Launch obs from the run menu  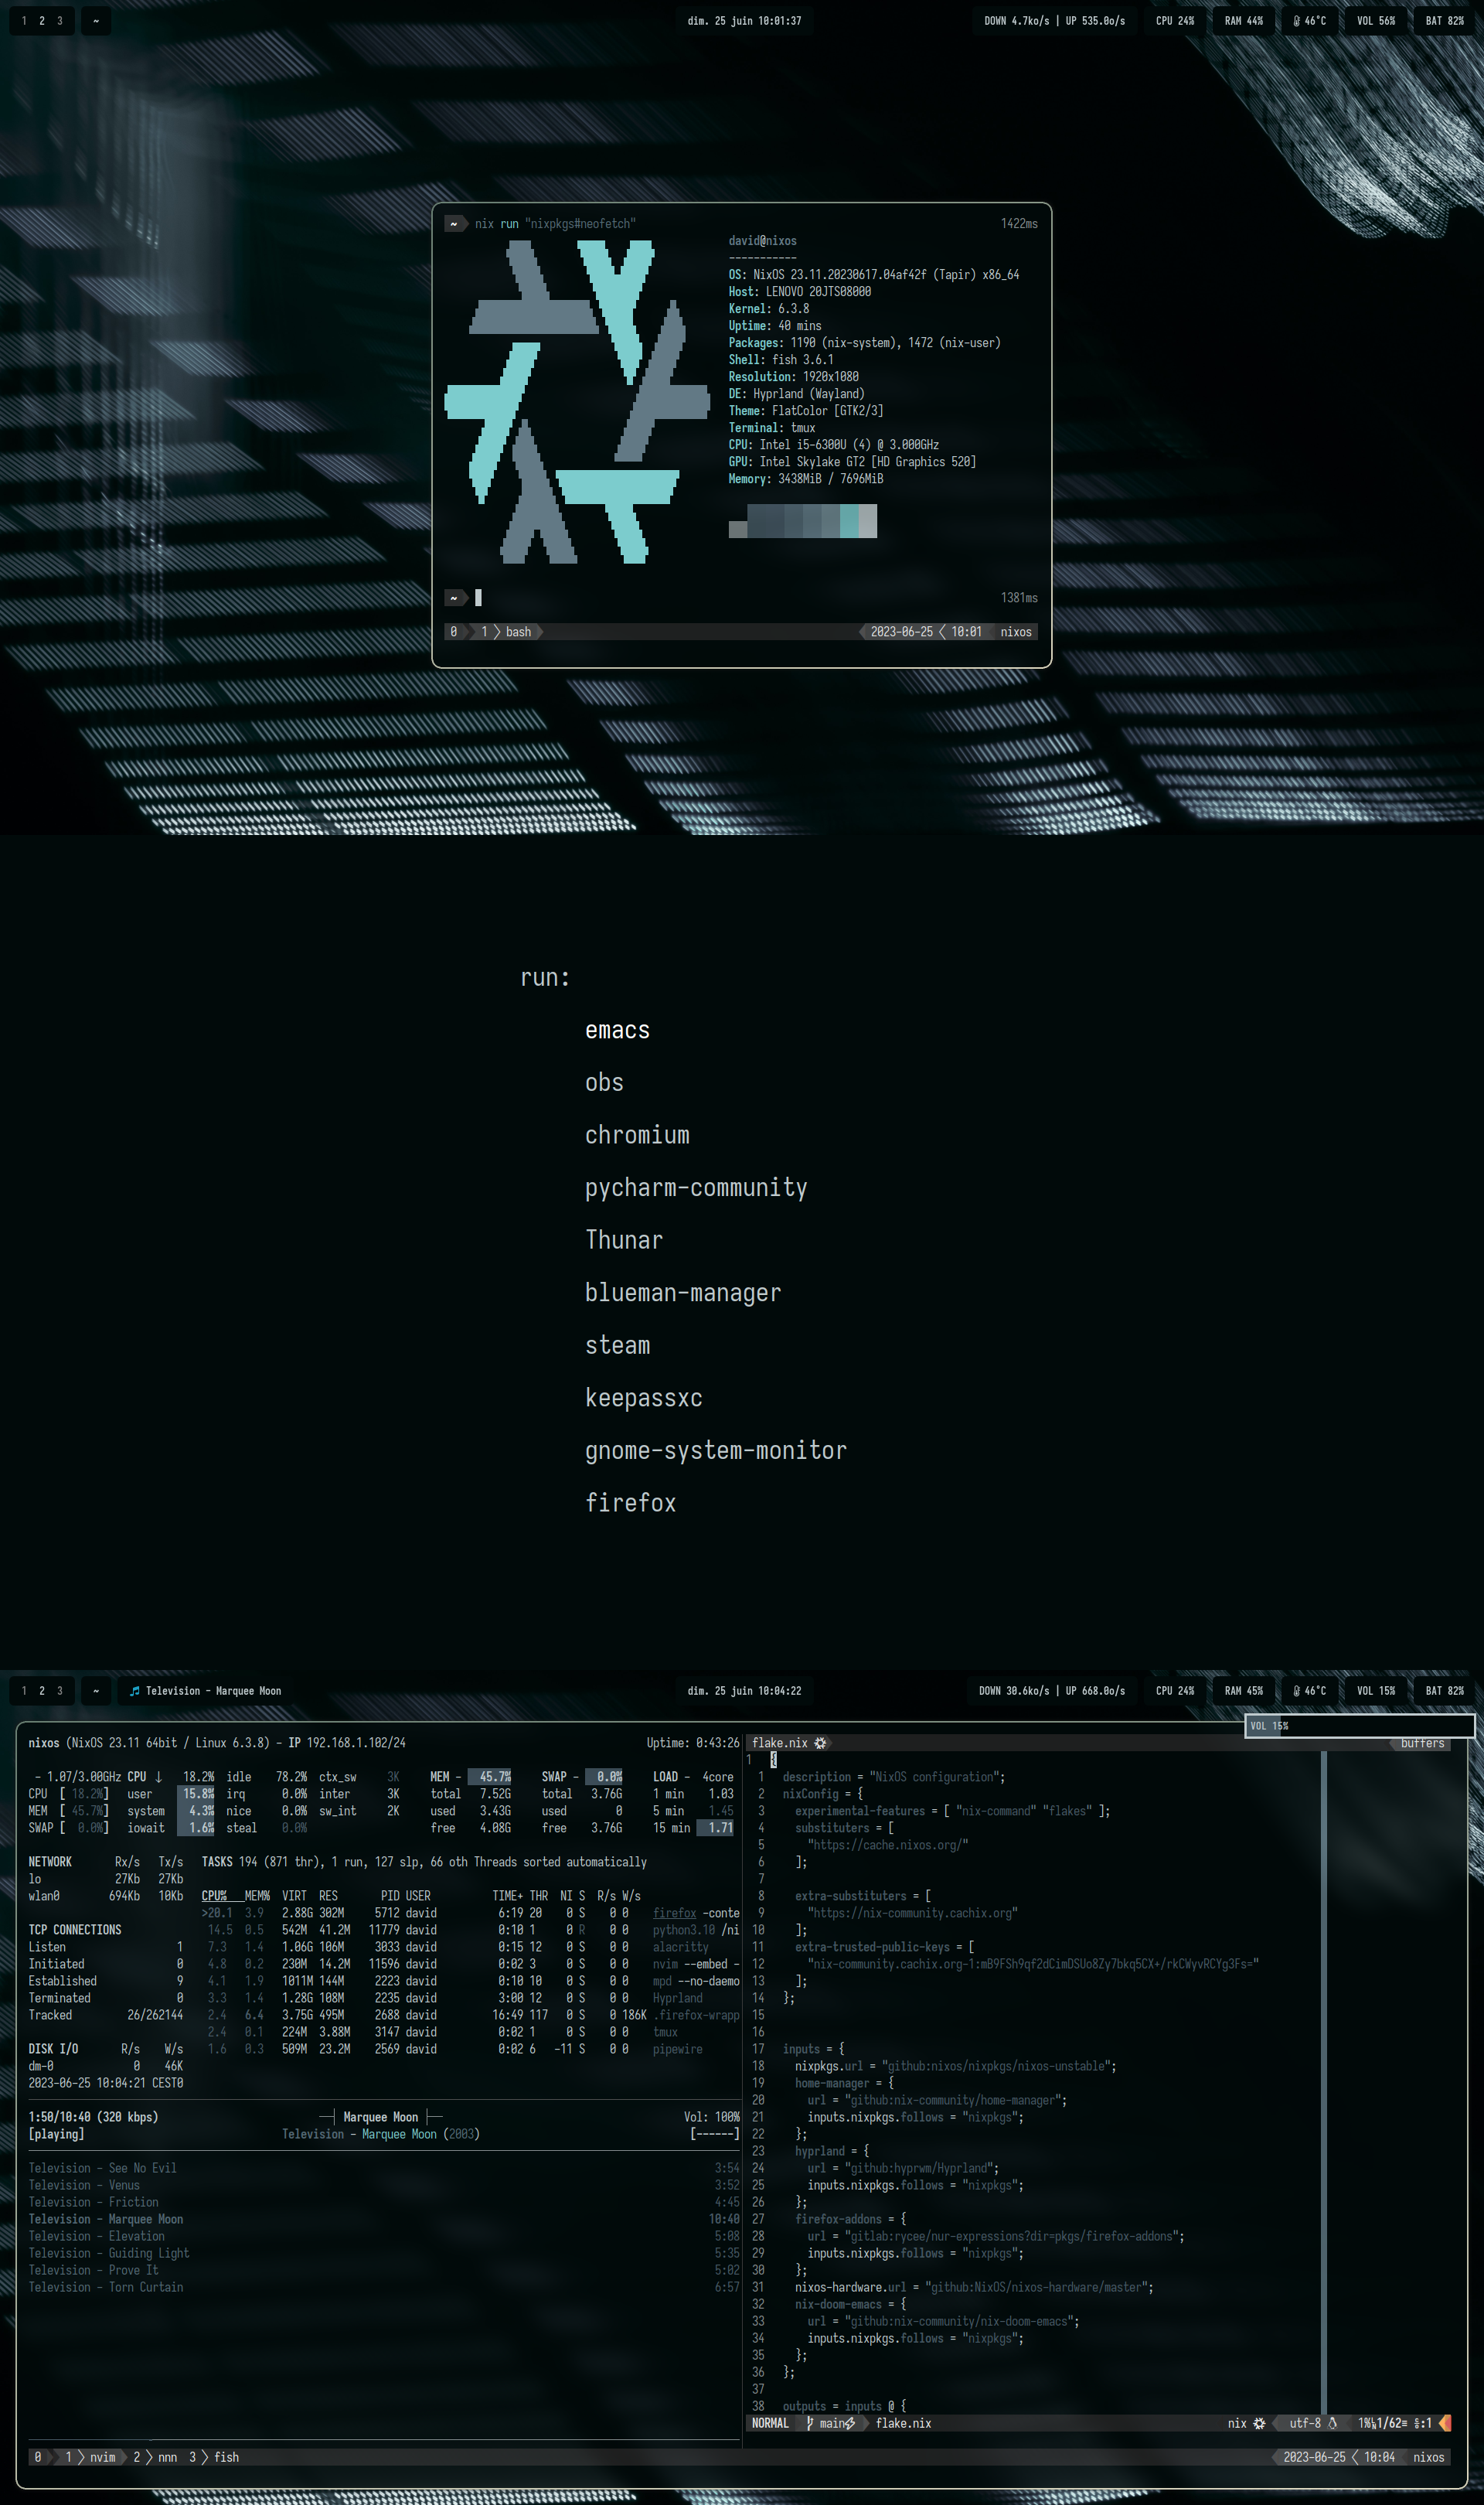[604, 1083]
